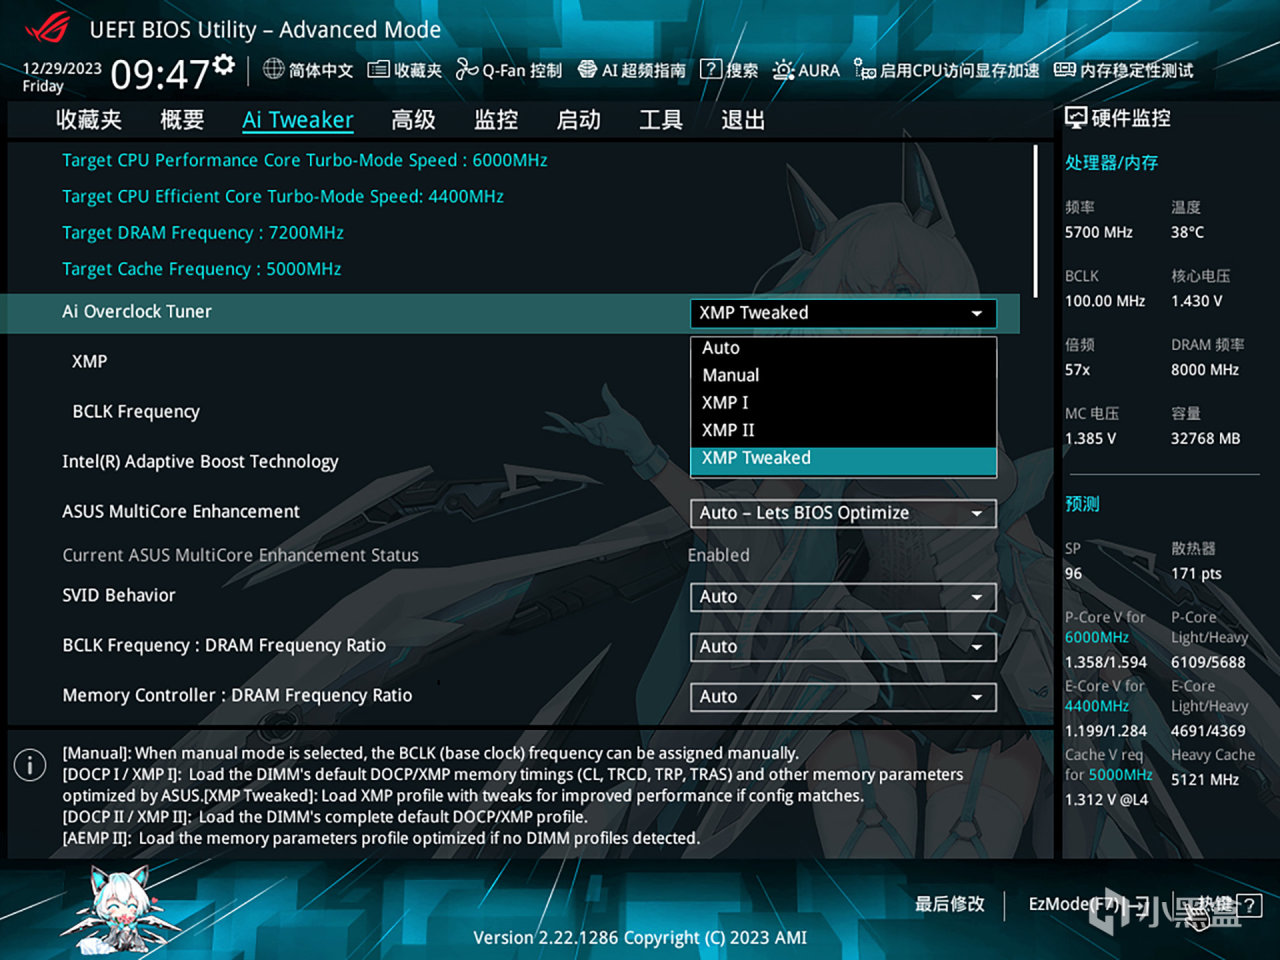Click the 硬件监控 hardware monitor panel icon

1076,117
